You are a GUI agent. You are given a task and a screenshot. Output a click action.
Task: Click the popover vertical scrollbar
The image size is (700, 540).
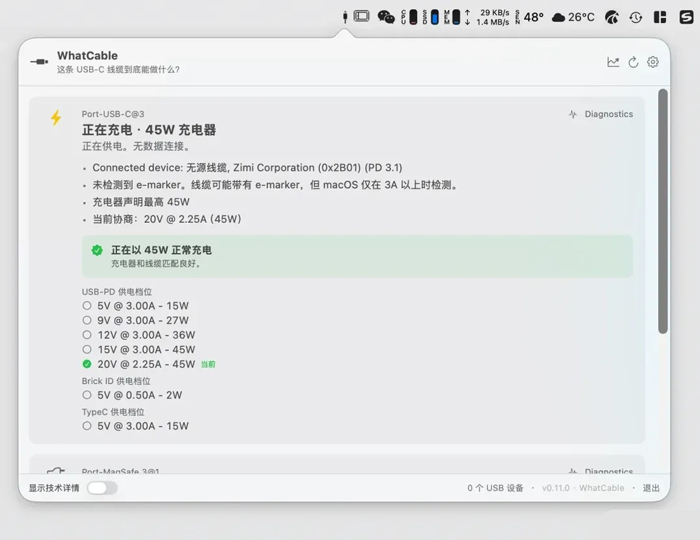(x=663, y=211)
